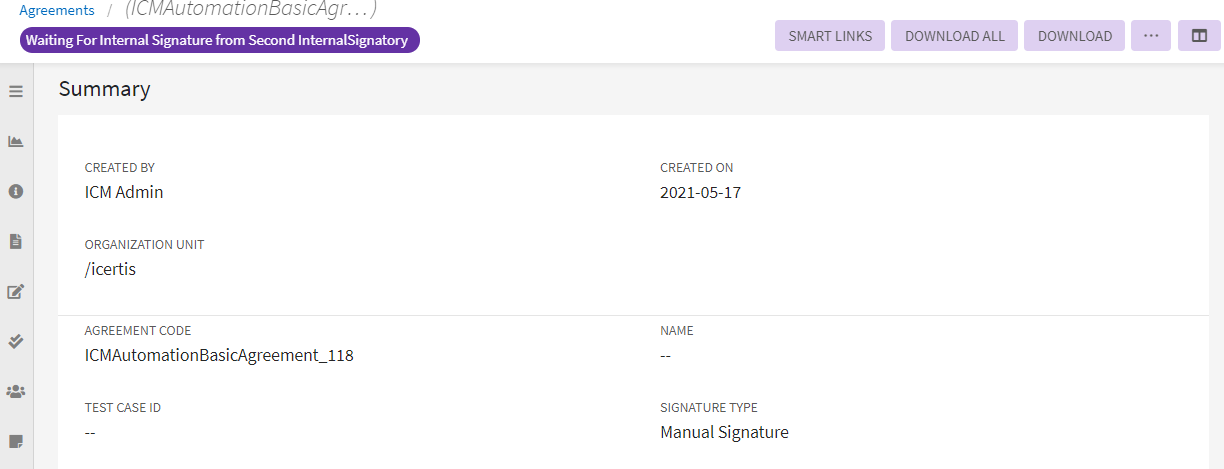The width and height of the screenshot is (1224, 469).
Task: Open the chart analytics sidebar icon
Action: point(16,141)
